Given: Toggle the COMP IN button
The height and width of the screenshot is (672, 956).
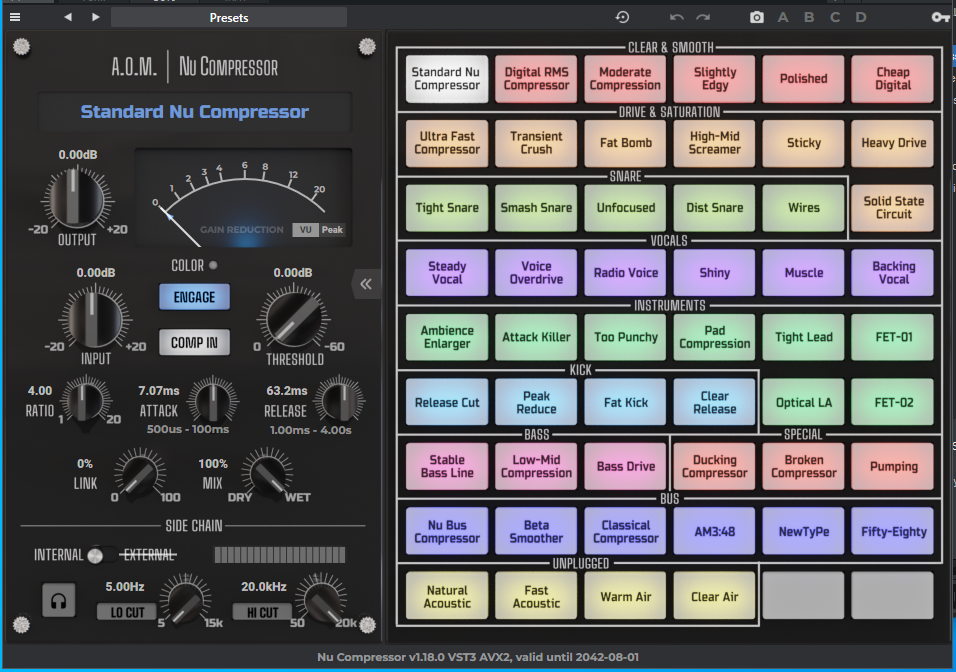Looking at the screenshot, I should tap(194, 343).
